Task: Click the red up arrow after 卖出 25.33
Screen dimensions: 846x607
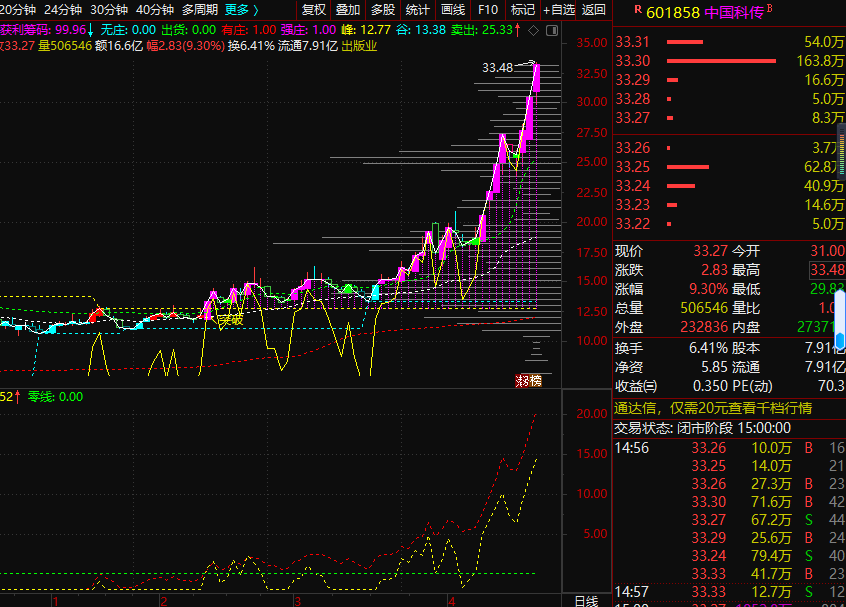Action: [x=516, y=29]
